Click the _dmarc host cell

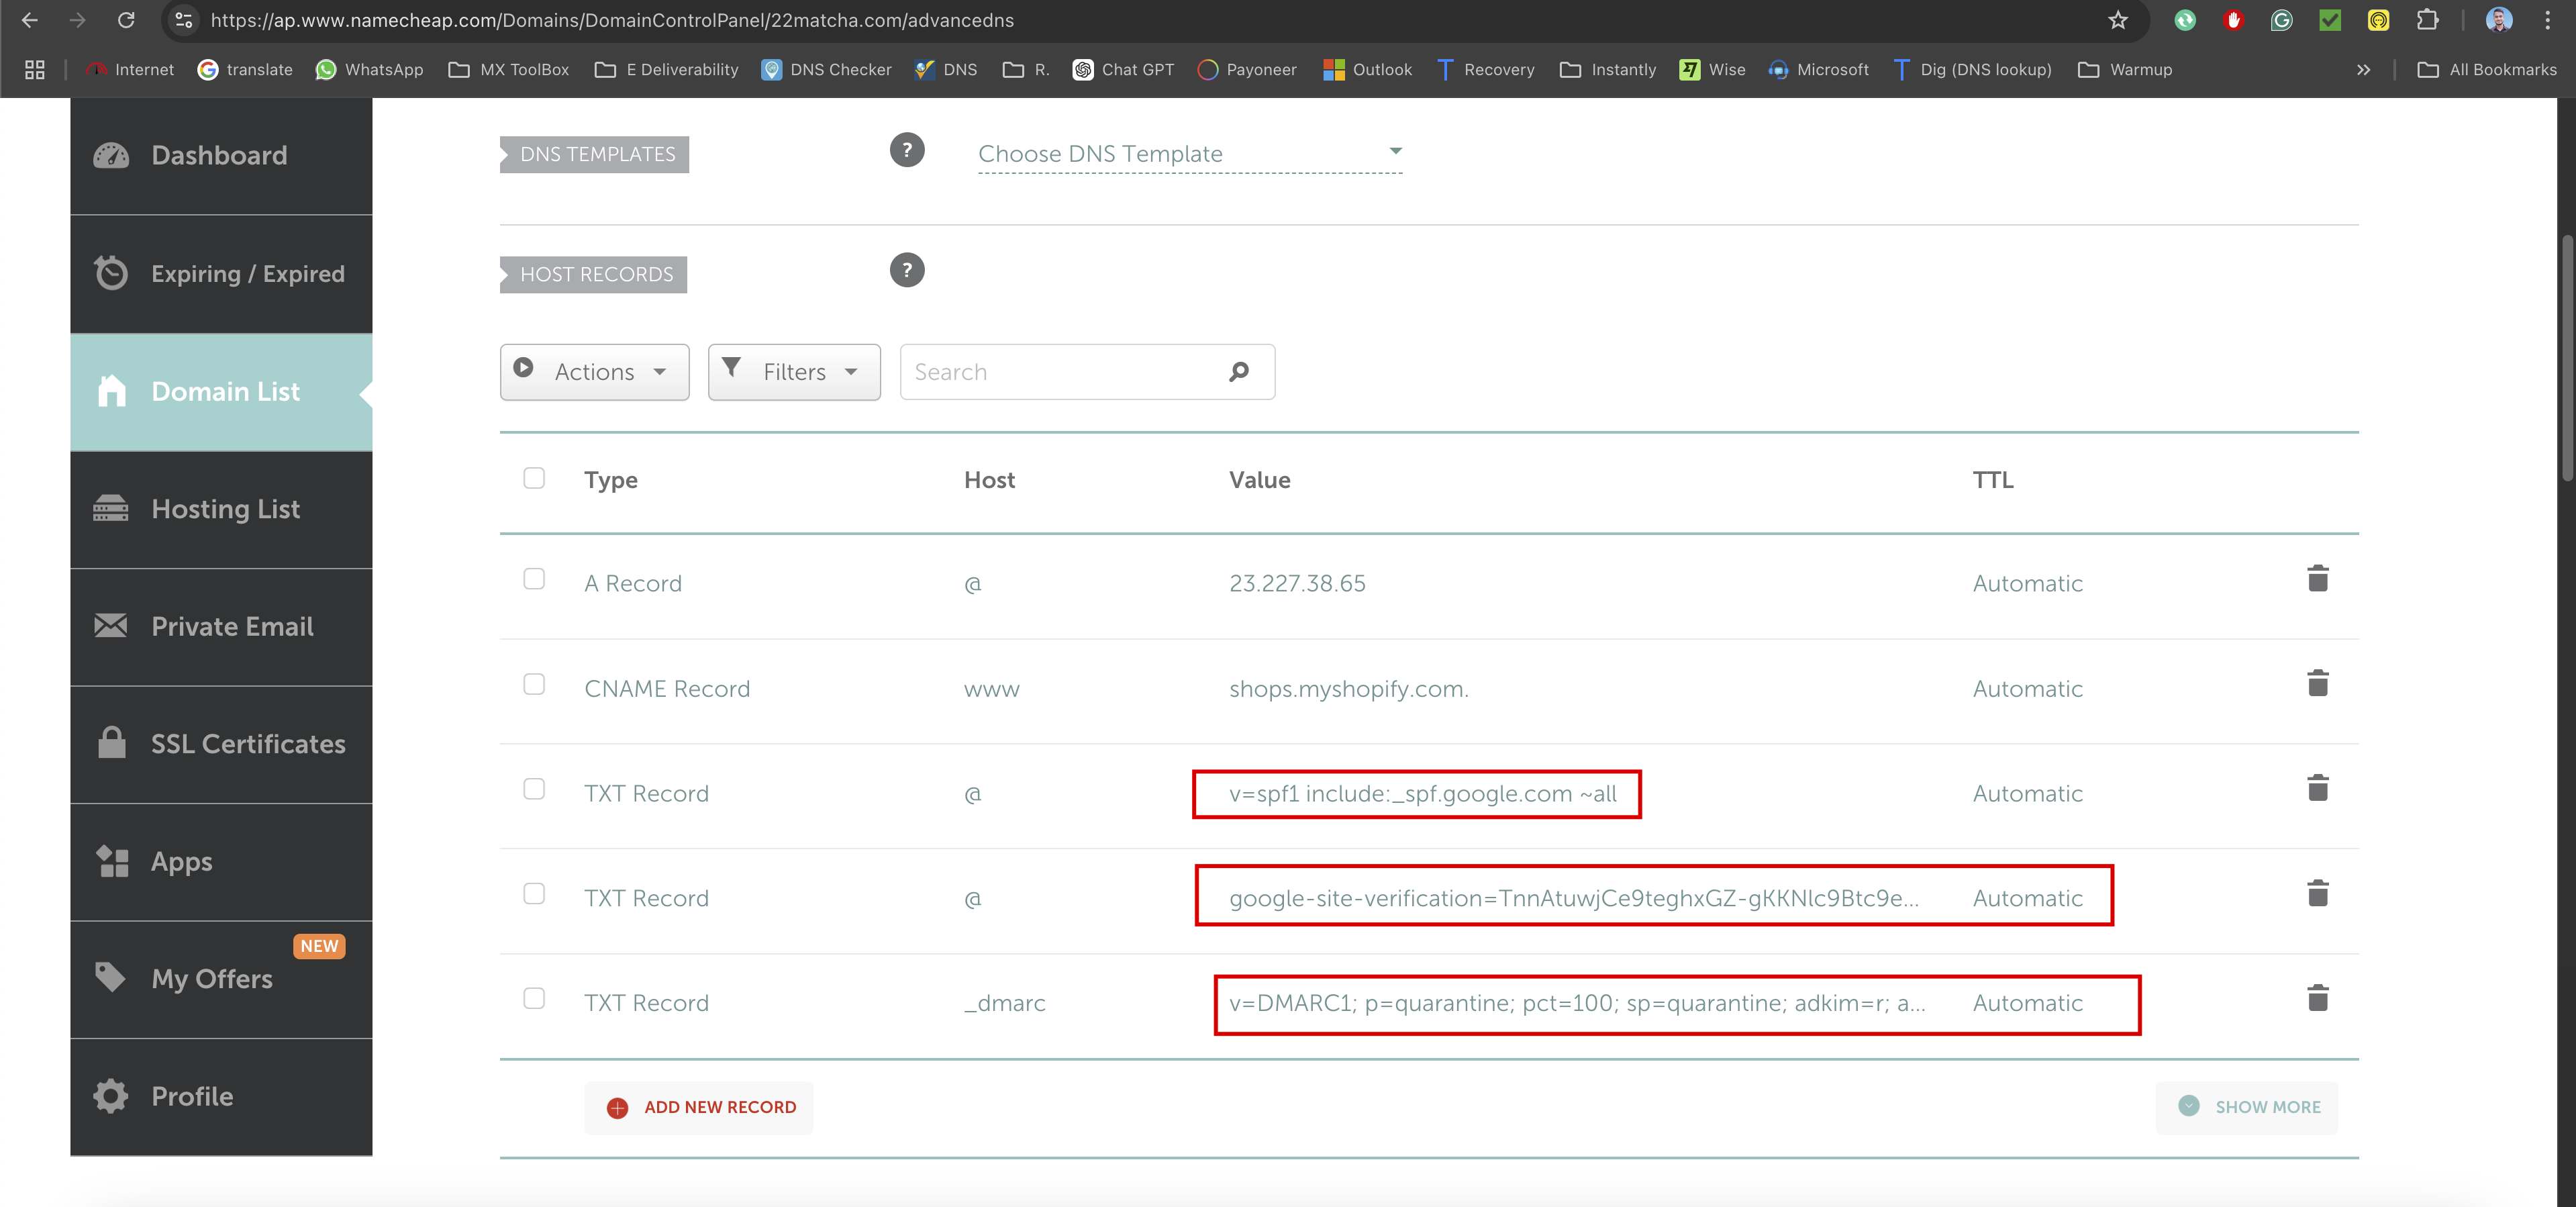(x=1004, y=1003)
